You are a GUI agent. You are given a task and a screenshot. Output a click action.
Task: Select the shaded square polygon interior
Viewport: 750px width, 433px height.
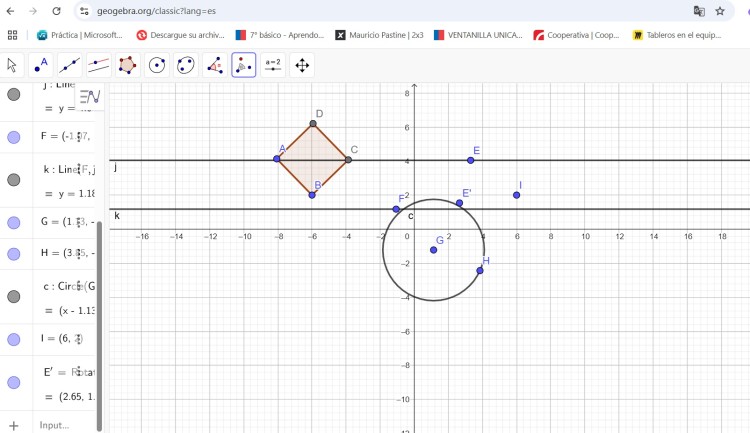pos(312,159)
